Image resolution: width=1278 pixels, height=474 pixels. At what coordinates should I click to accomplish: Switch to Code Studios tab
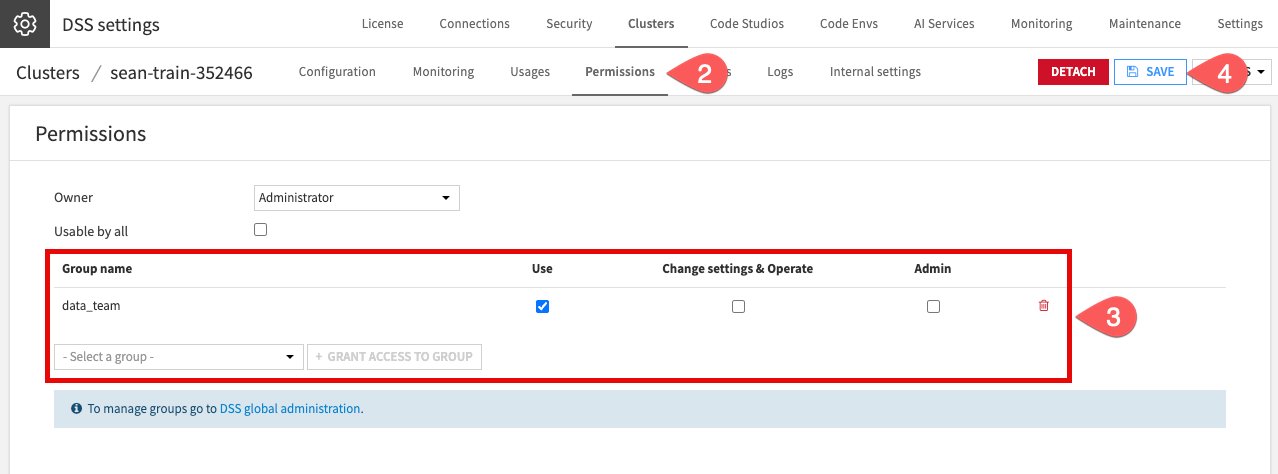click(747, 24)
